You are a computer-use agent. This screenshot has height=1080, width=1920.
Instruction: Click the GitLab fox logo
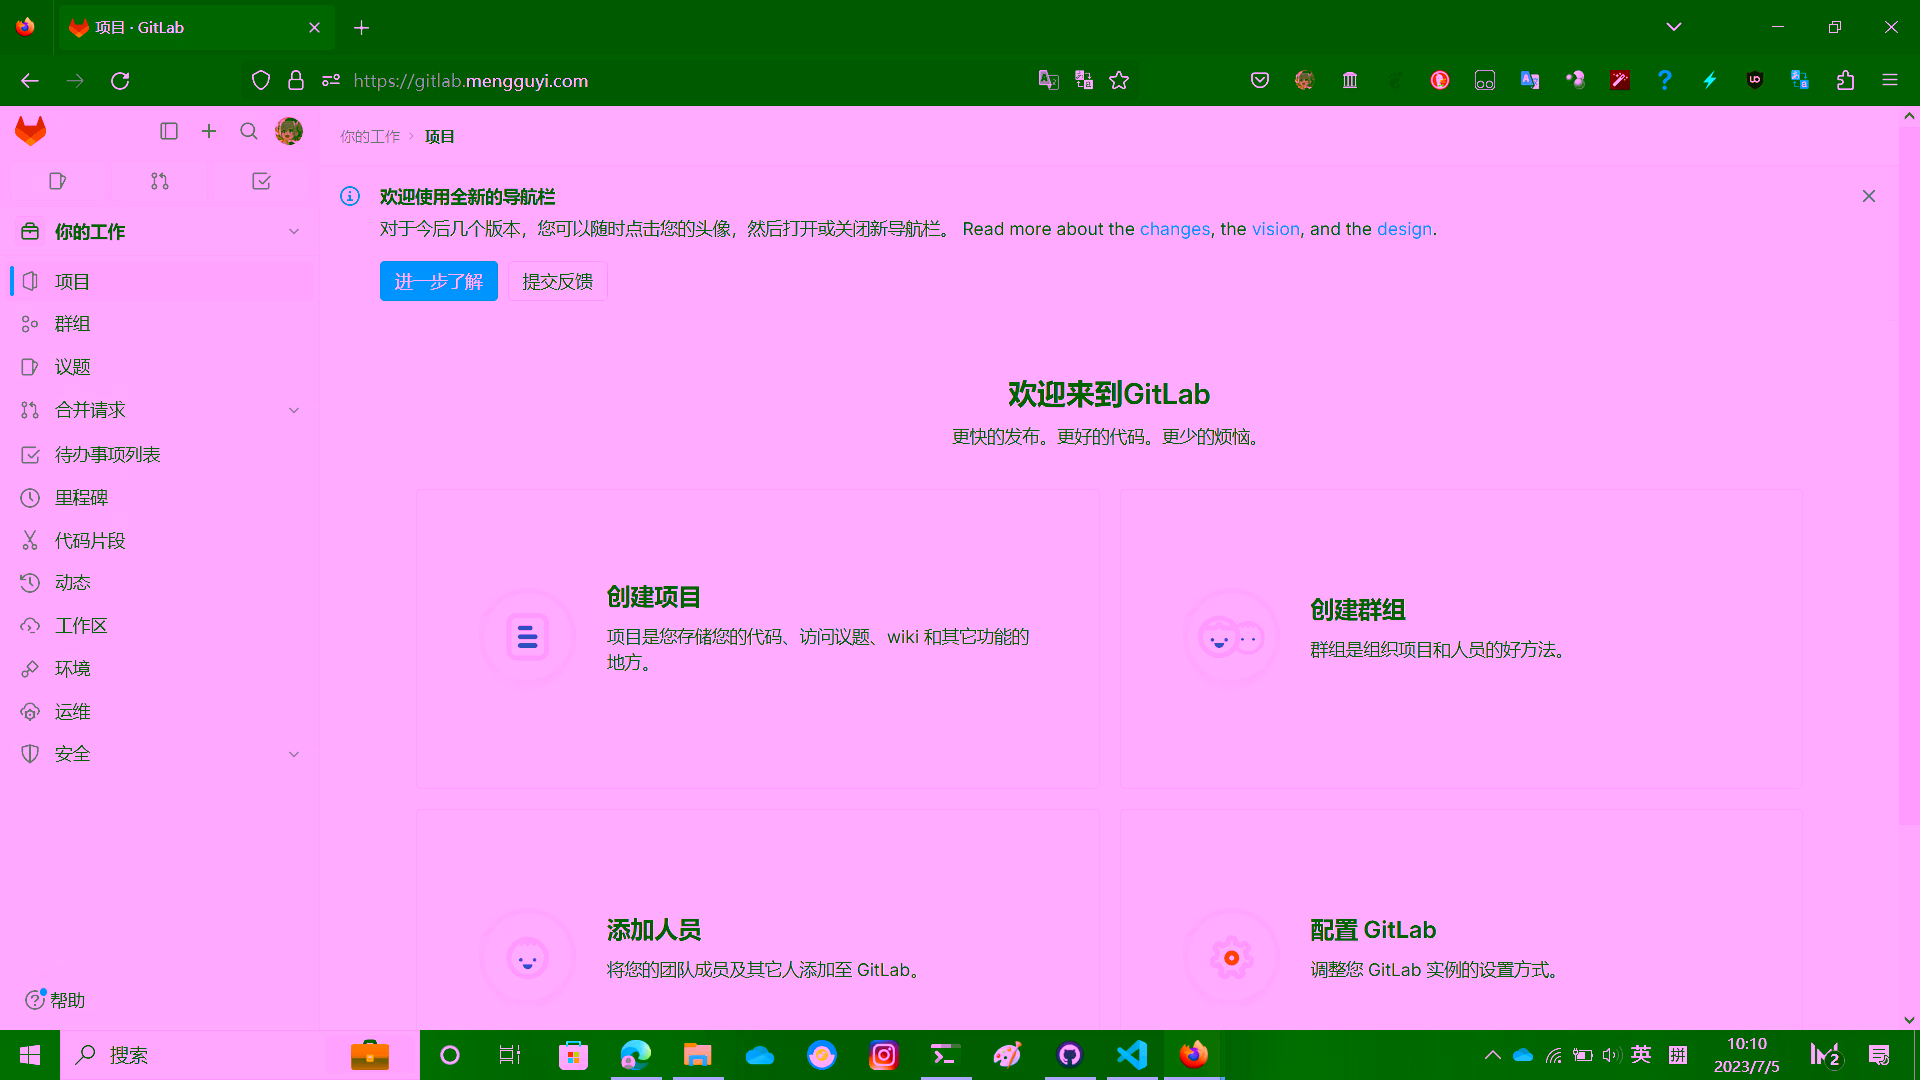31,131
